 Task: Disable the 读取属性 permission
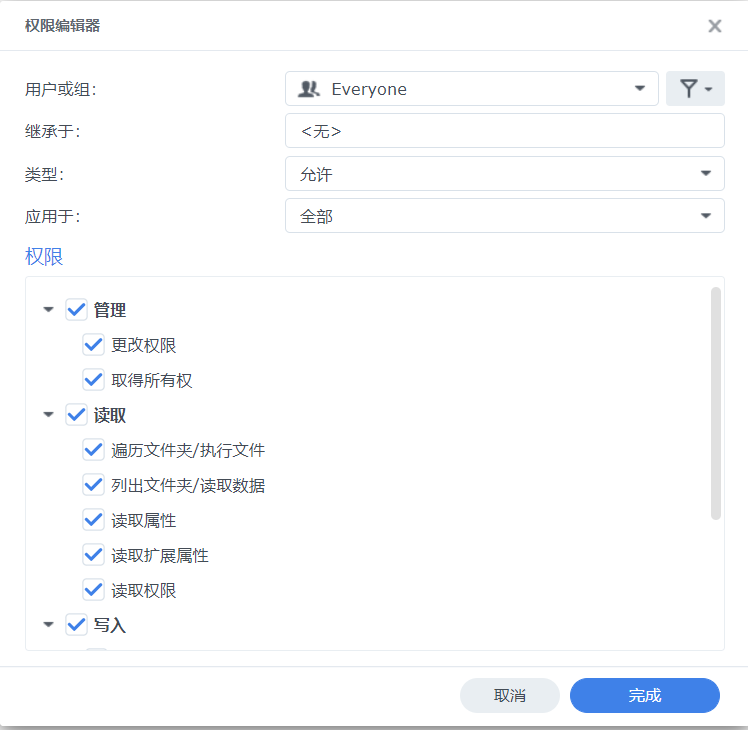[x=94, y=520]
